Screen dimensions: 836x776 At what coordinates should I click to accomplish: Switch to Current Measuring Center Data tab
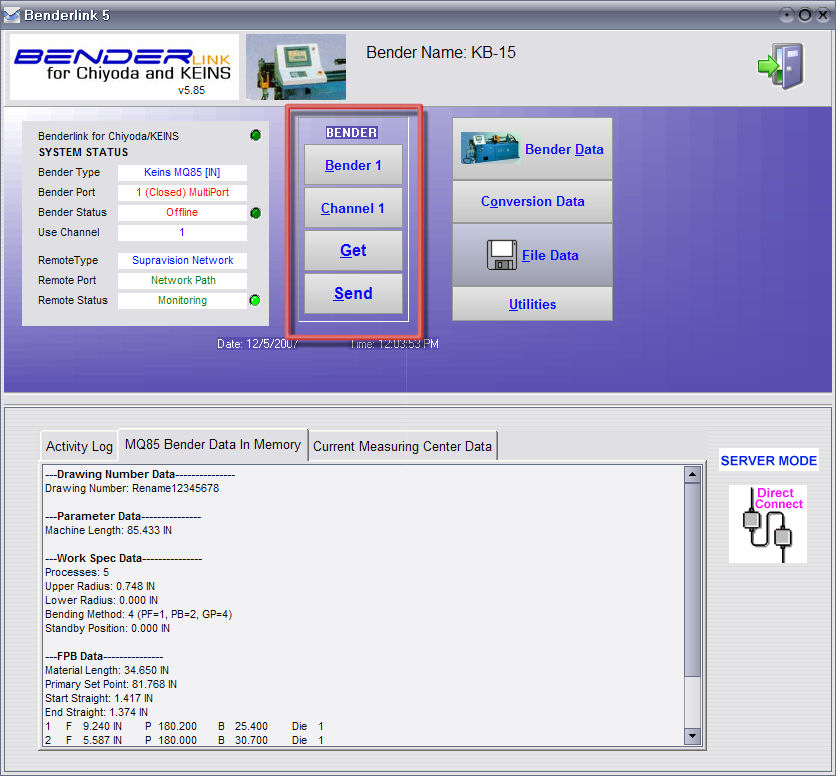402,447
